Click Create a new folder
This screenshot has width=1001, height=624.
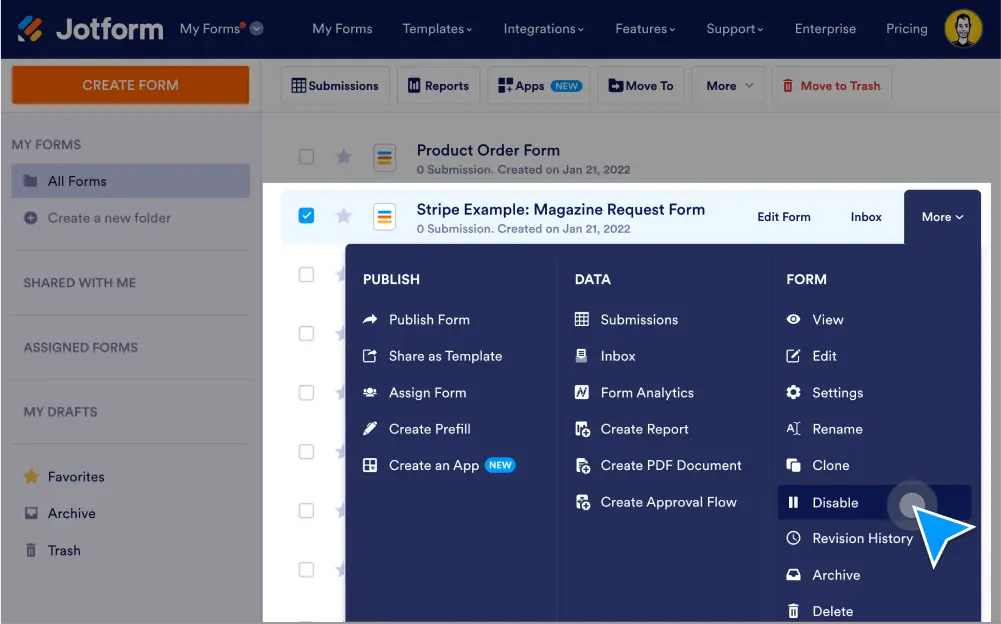108,218
